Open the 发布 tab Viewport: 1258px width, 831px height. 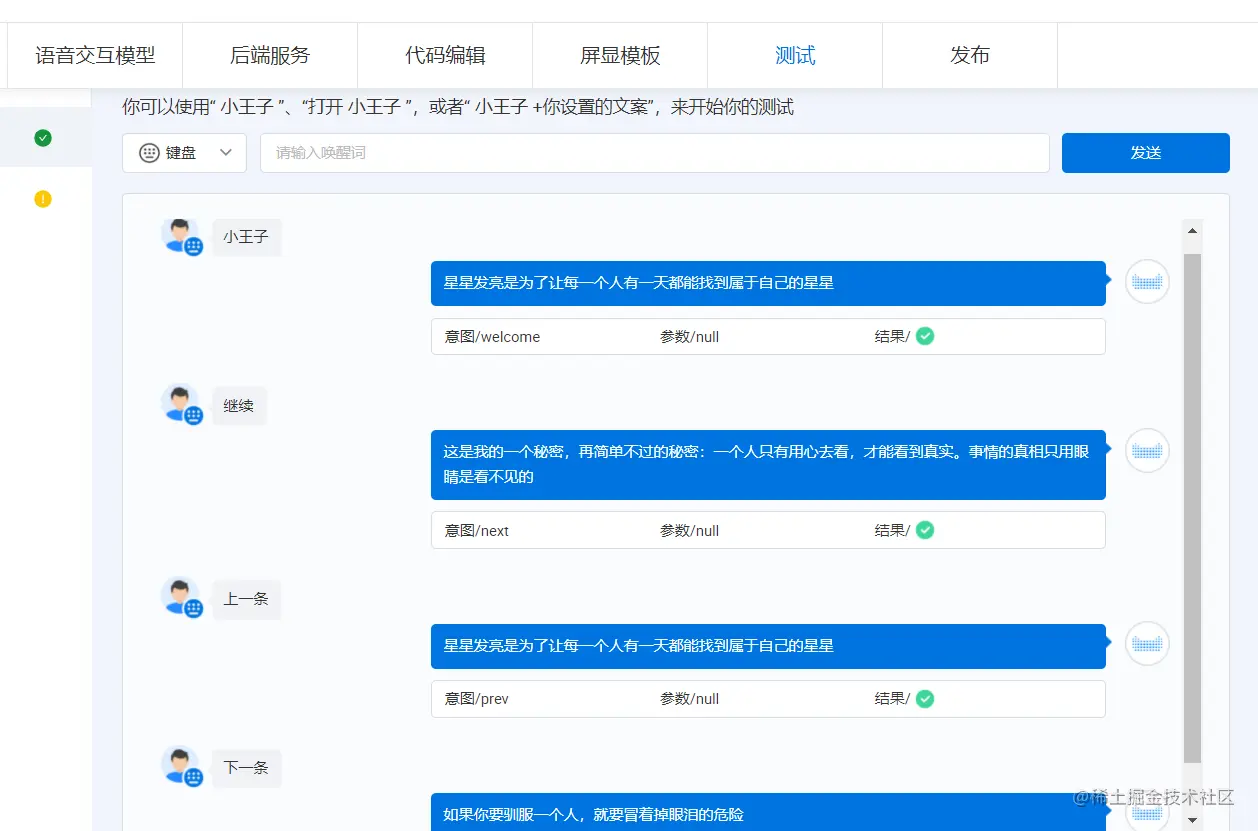(970, 55)
